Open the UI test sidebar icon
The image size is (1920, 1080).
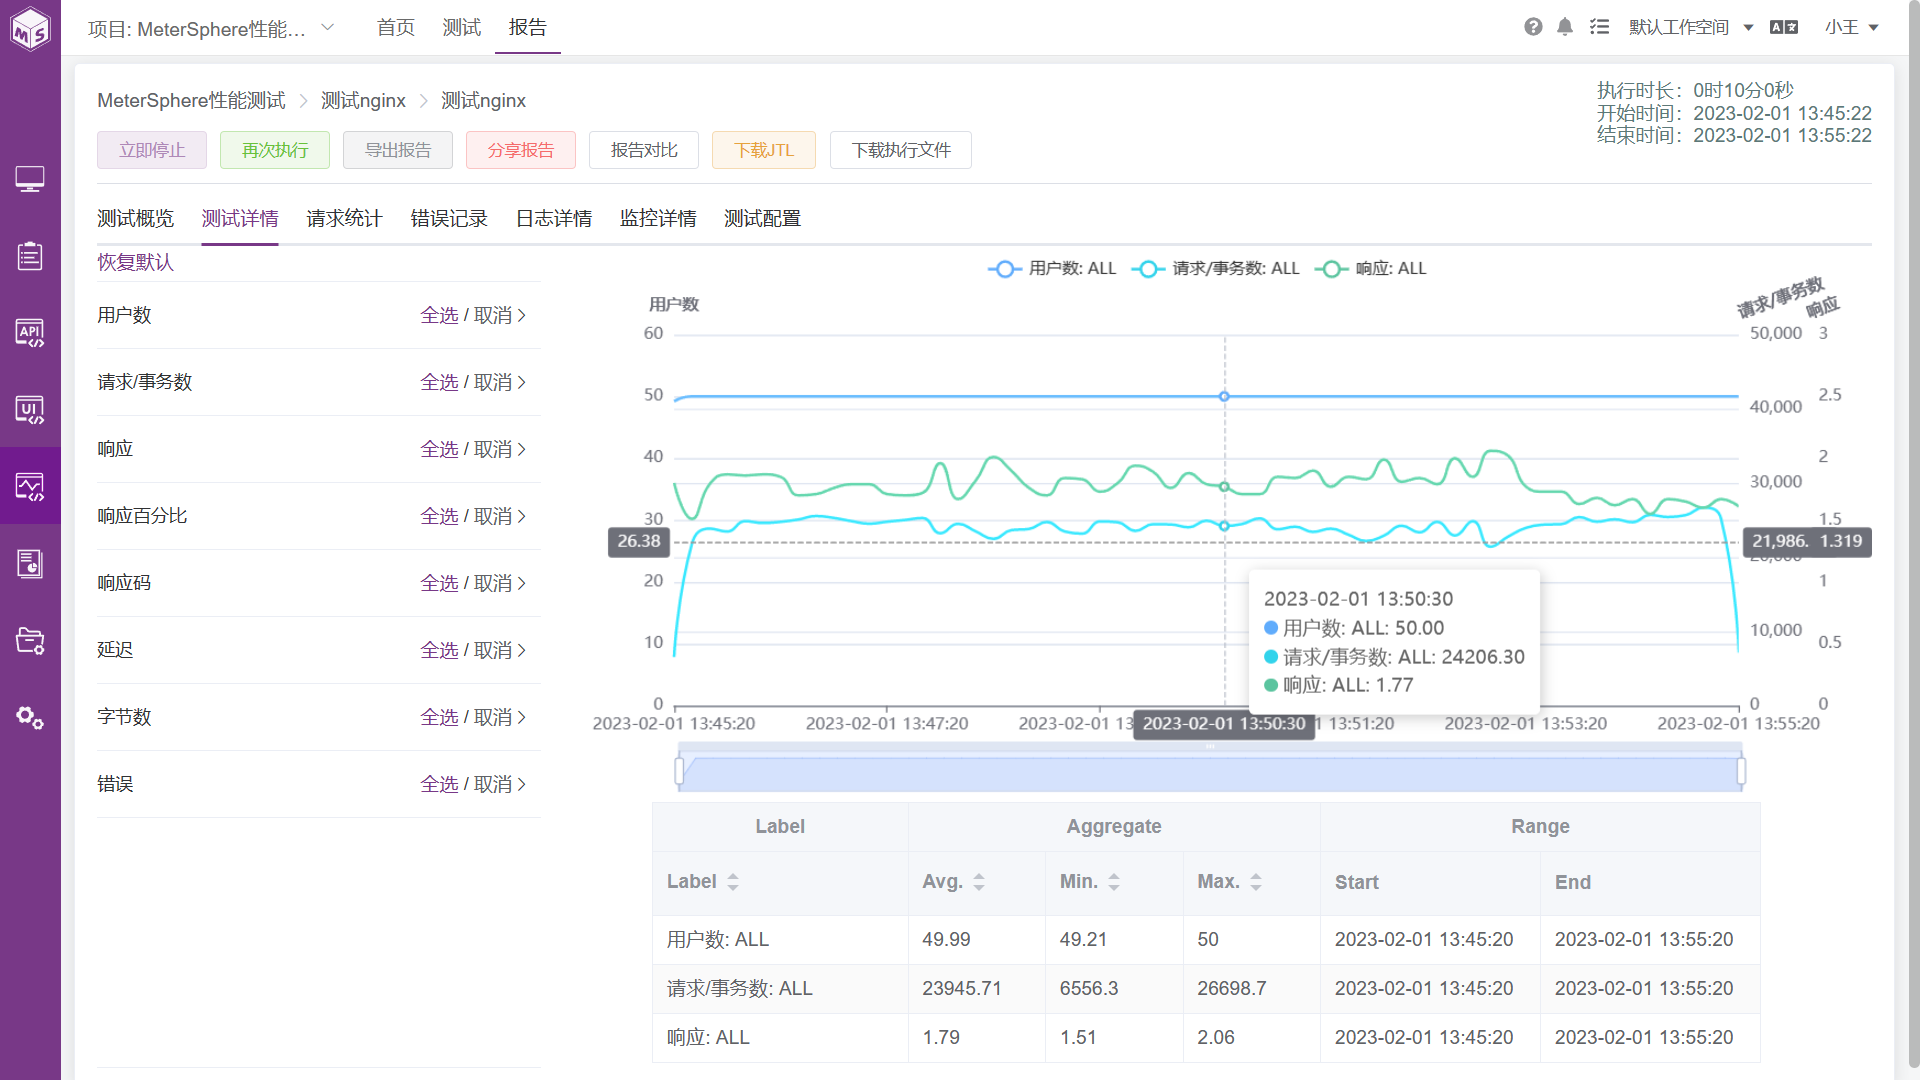(30, 409)
